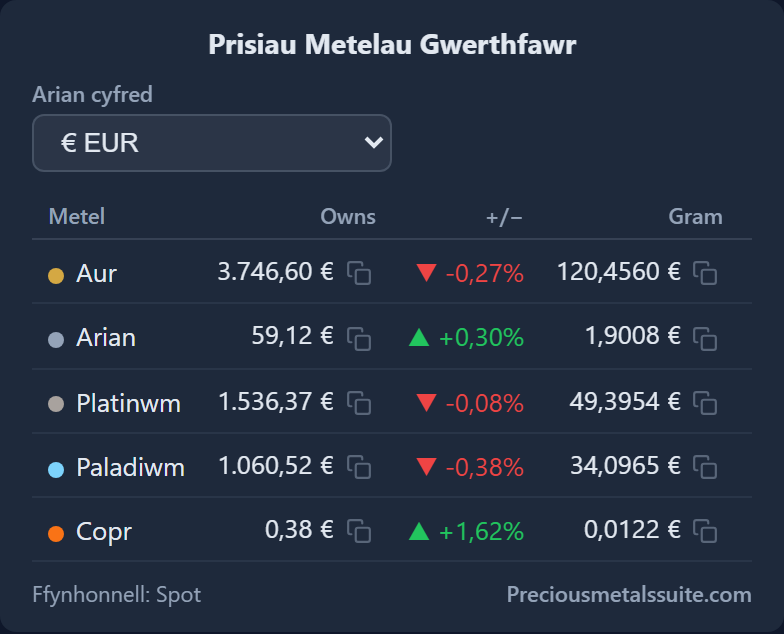784x634 pixels.
Task: Click the Gram column header
Action: pos(696,216)
